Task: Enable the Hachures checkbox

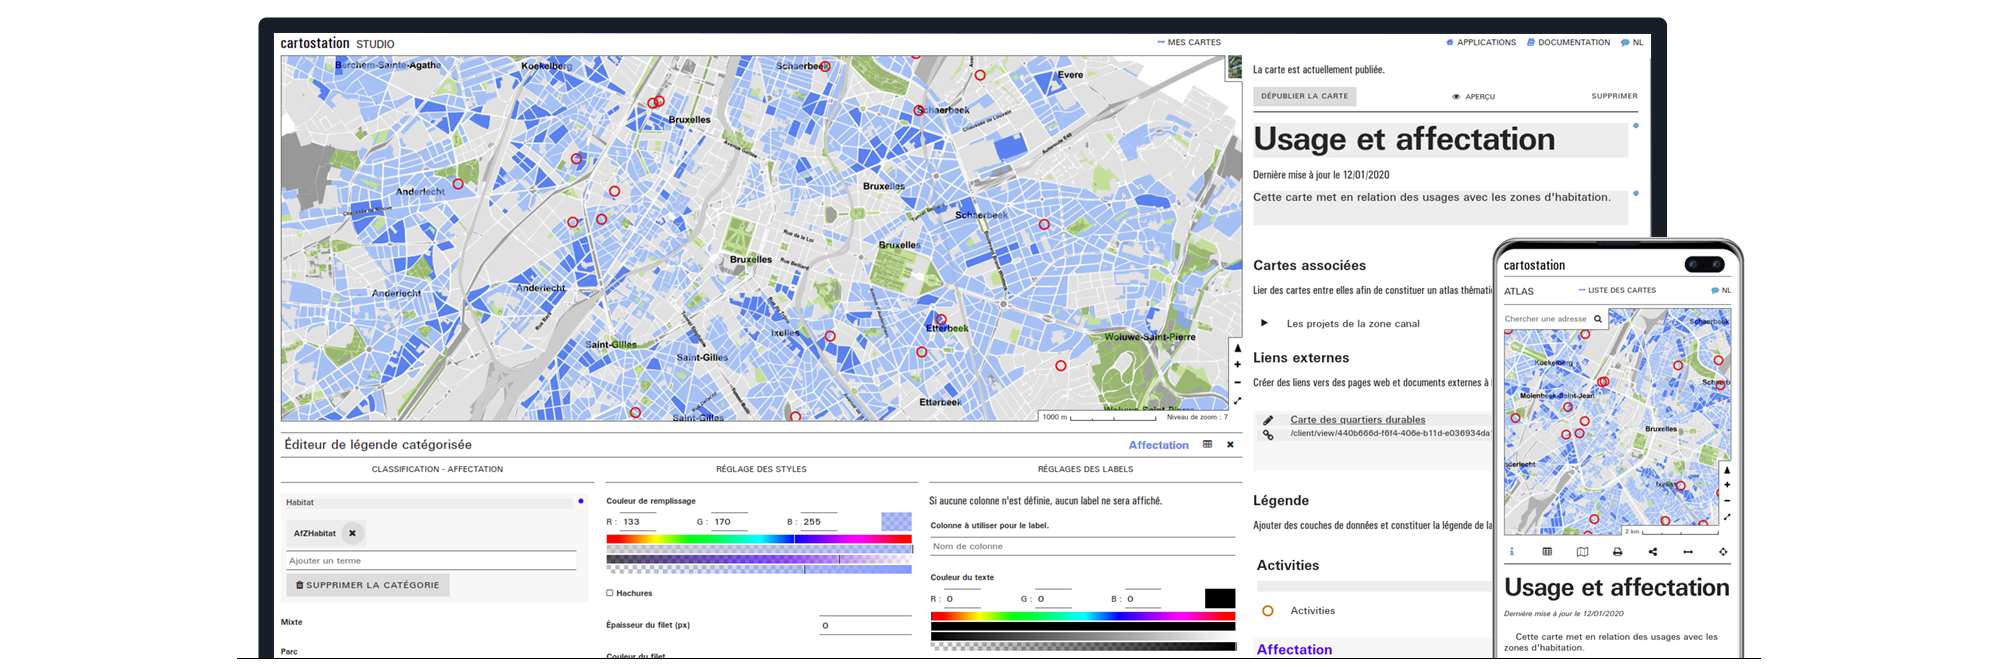Action: coord(610,593)
